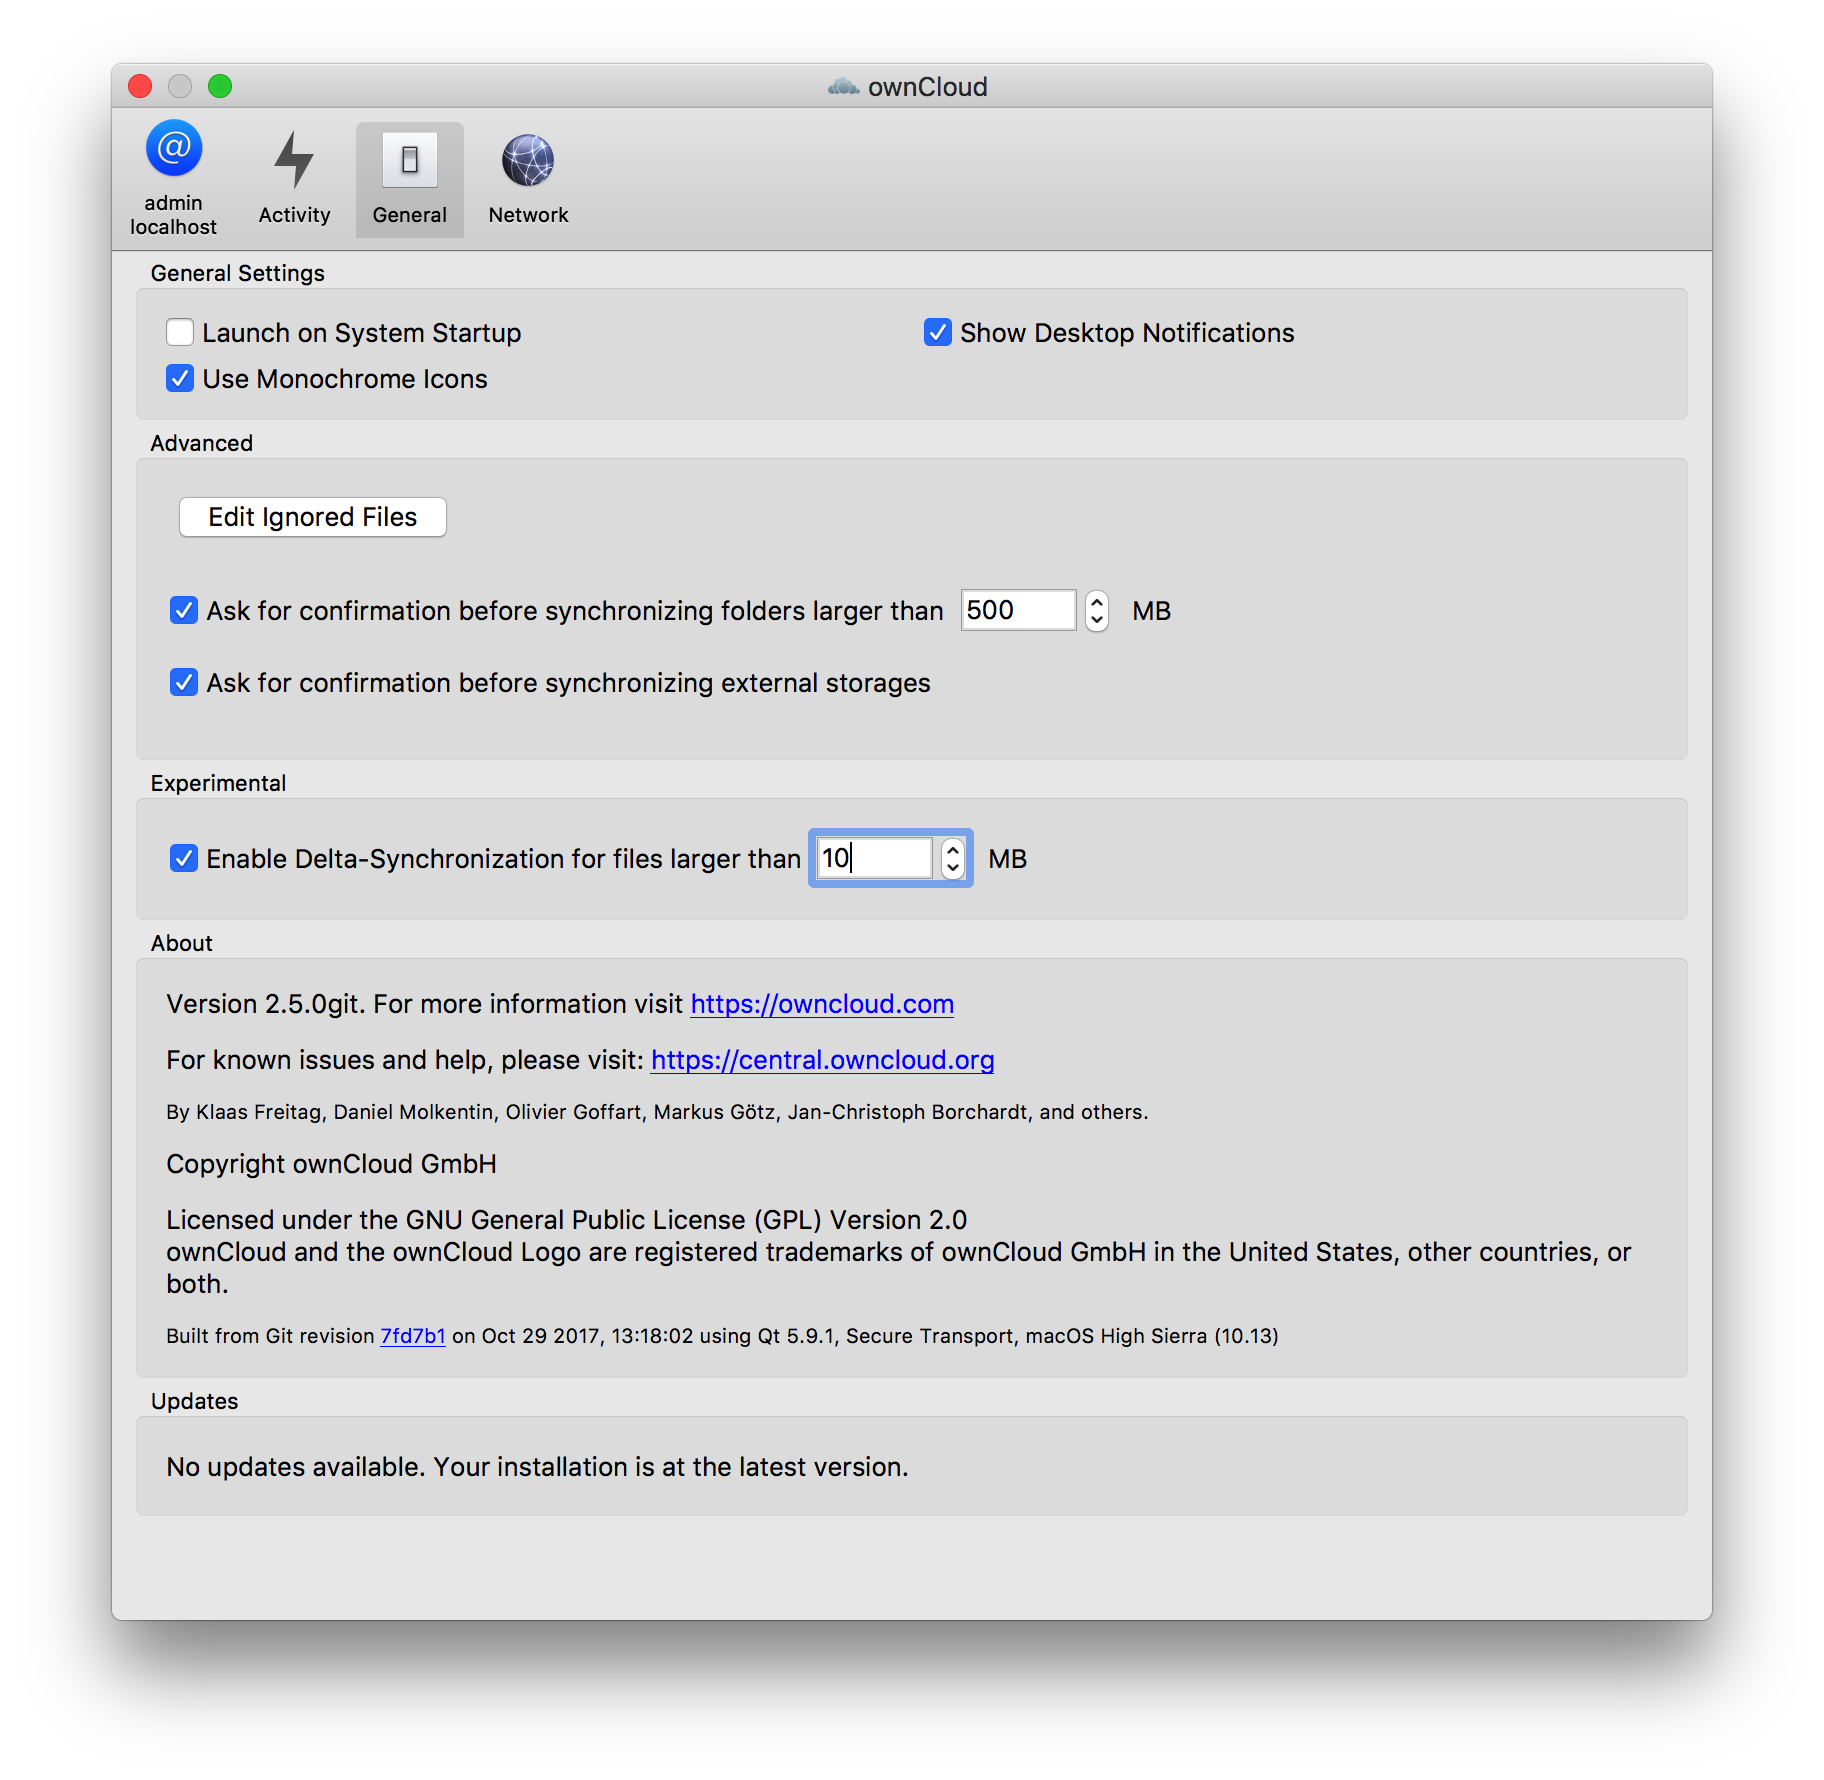Click the Delta-Synchronization size stepper arrows
The image size is (1824, 1780).
click(953, 858)
